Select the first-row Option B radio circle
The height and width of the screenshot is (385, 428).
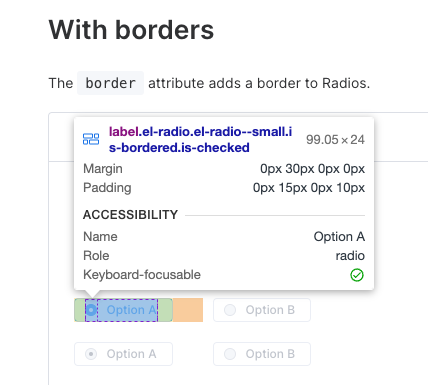tap(230, 310)
